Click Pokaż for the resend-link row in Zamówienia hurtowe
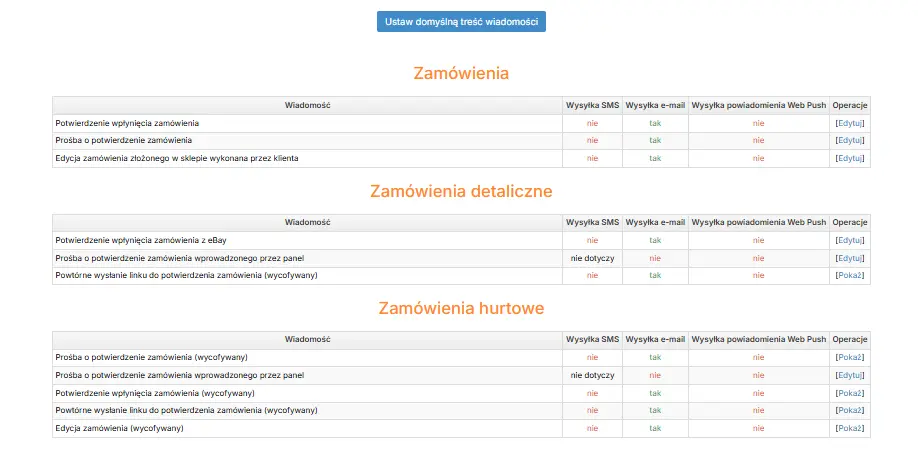 (x=850, y=410)
